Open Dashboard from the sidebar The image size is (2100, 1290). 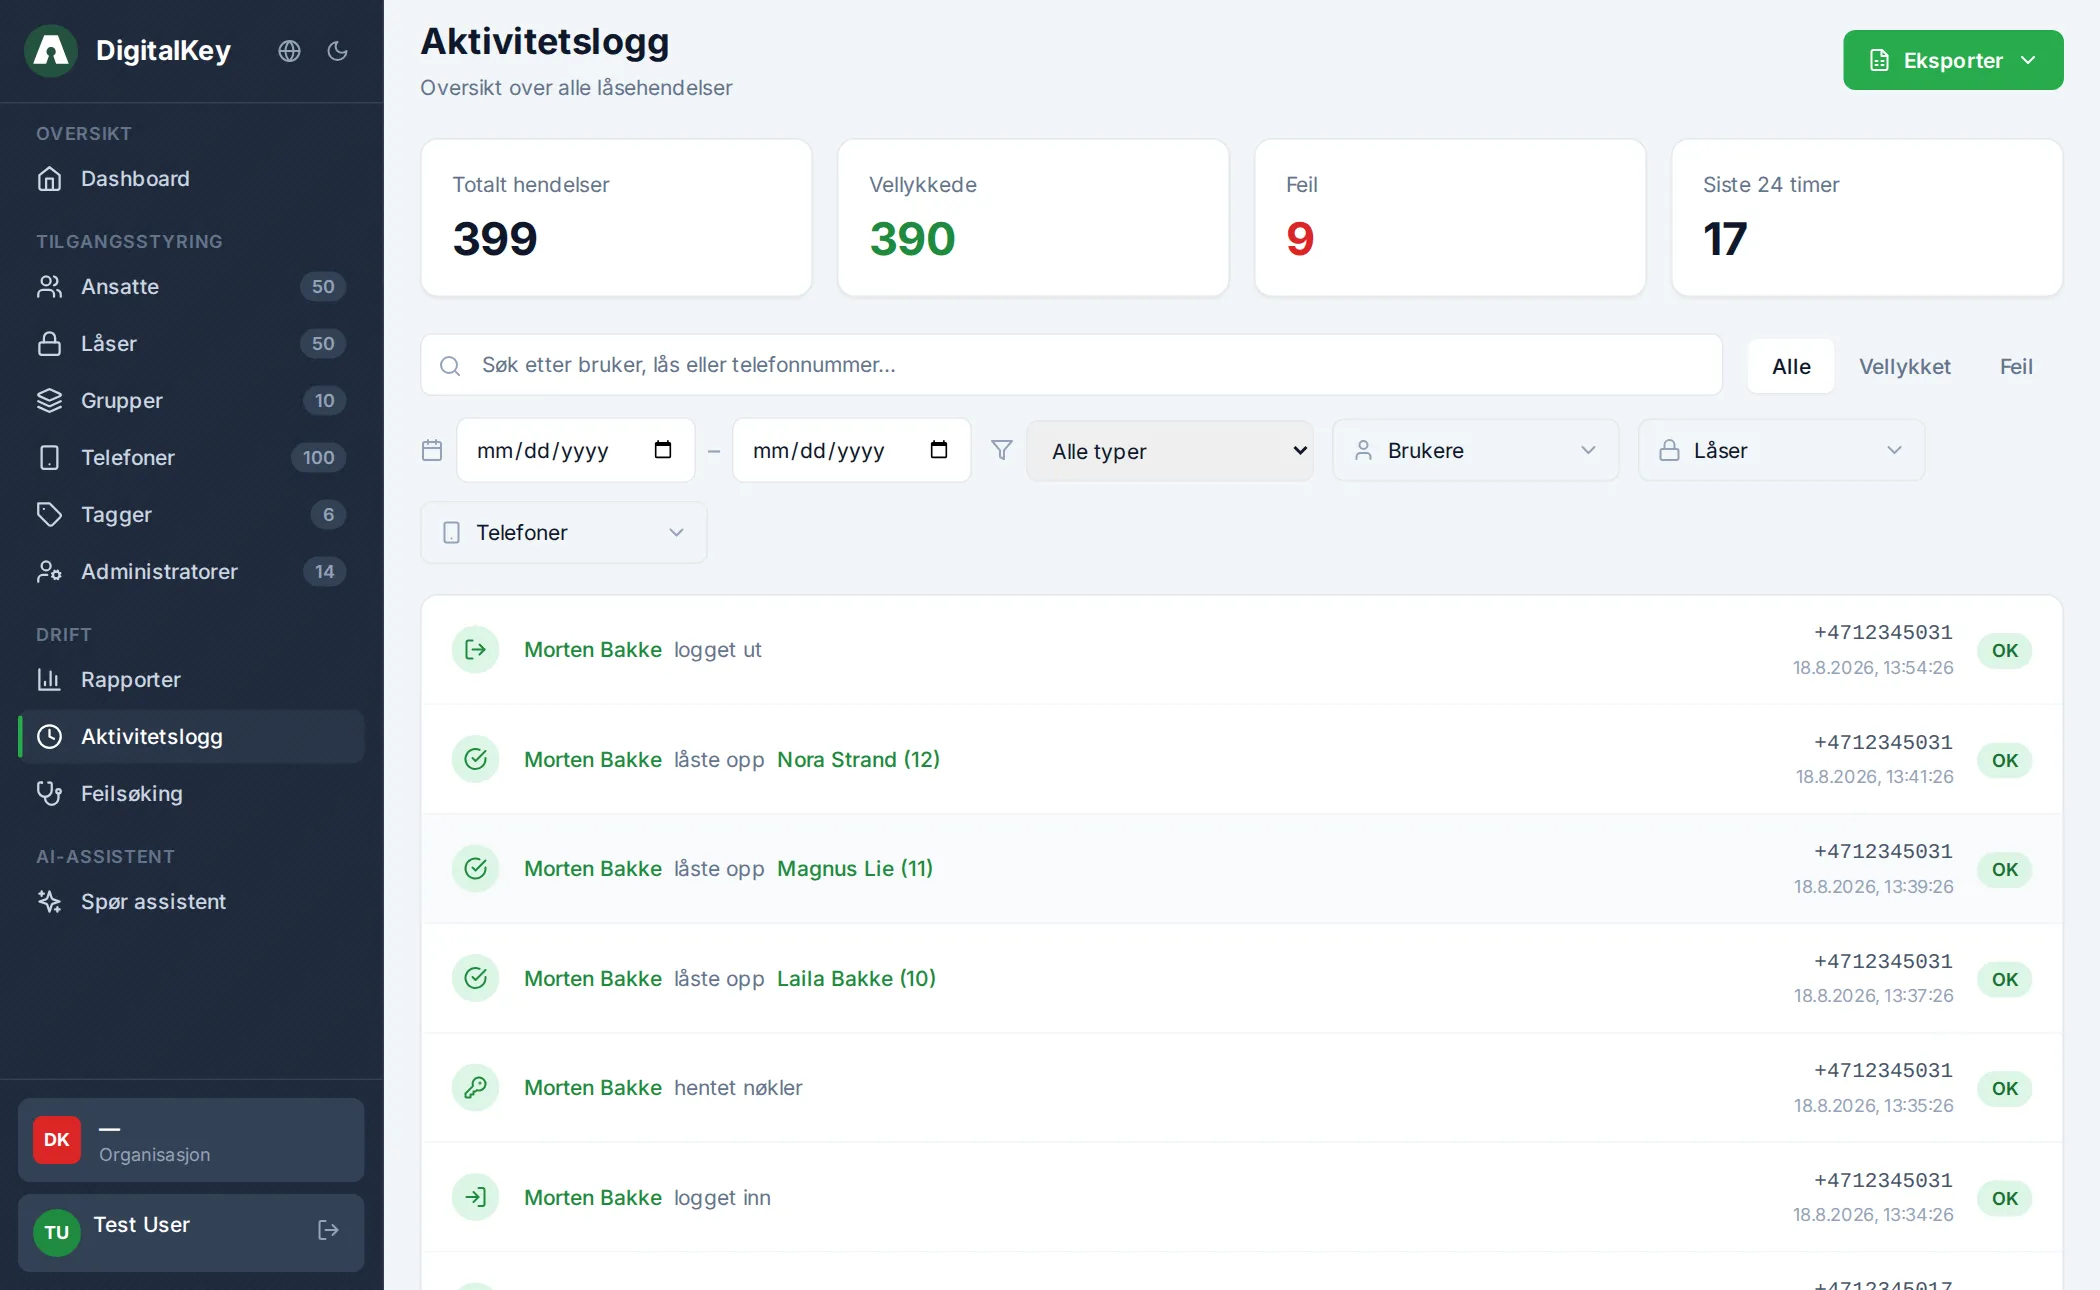(x=191, y=179)
